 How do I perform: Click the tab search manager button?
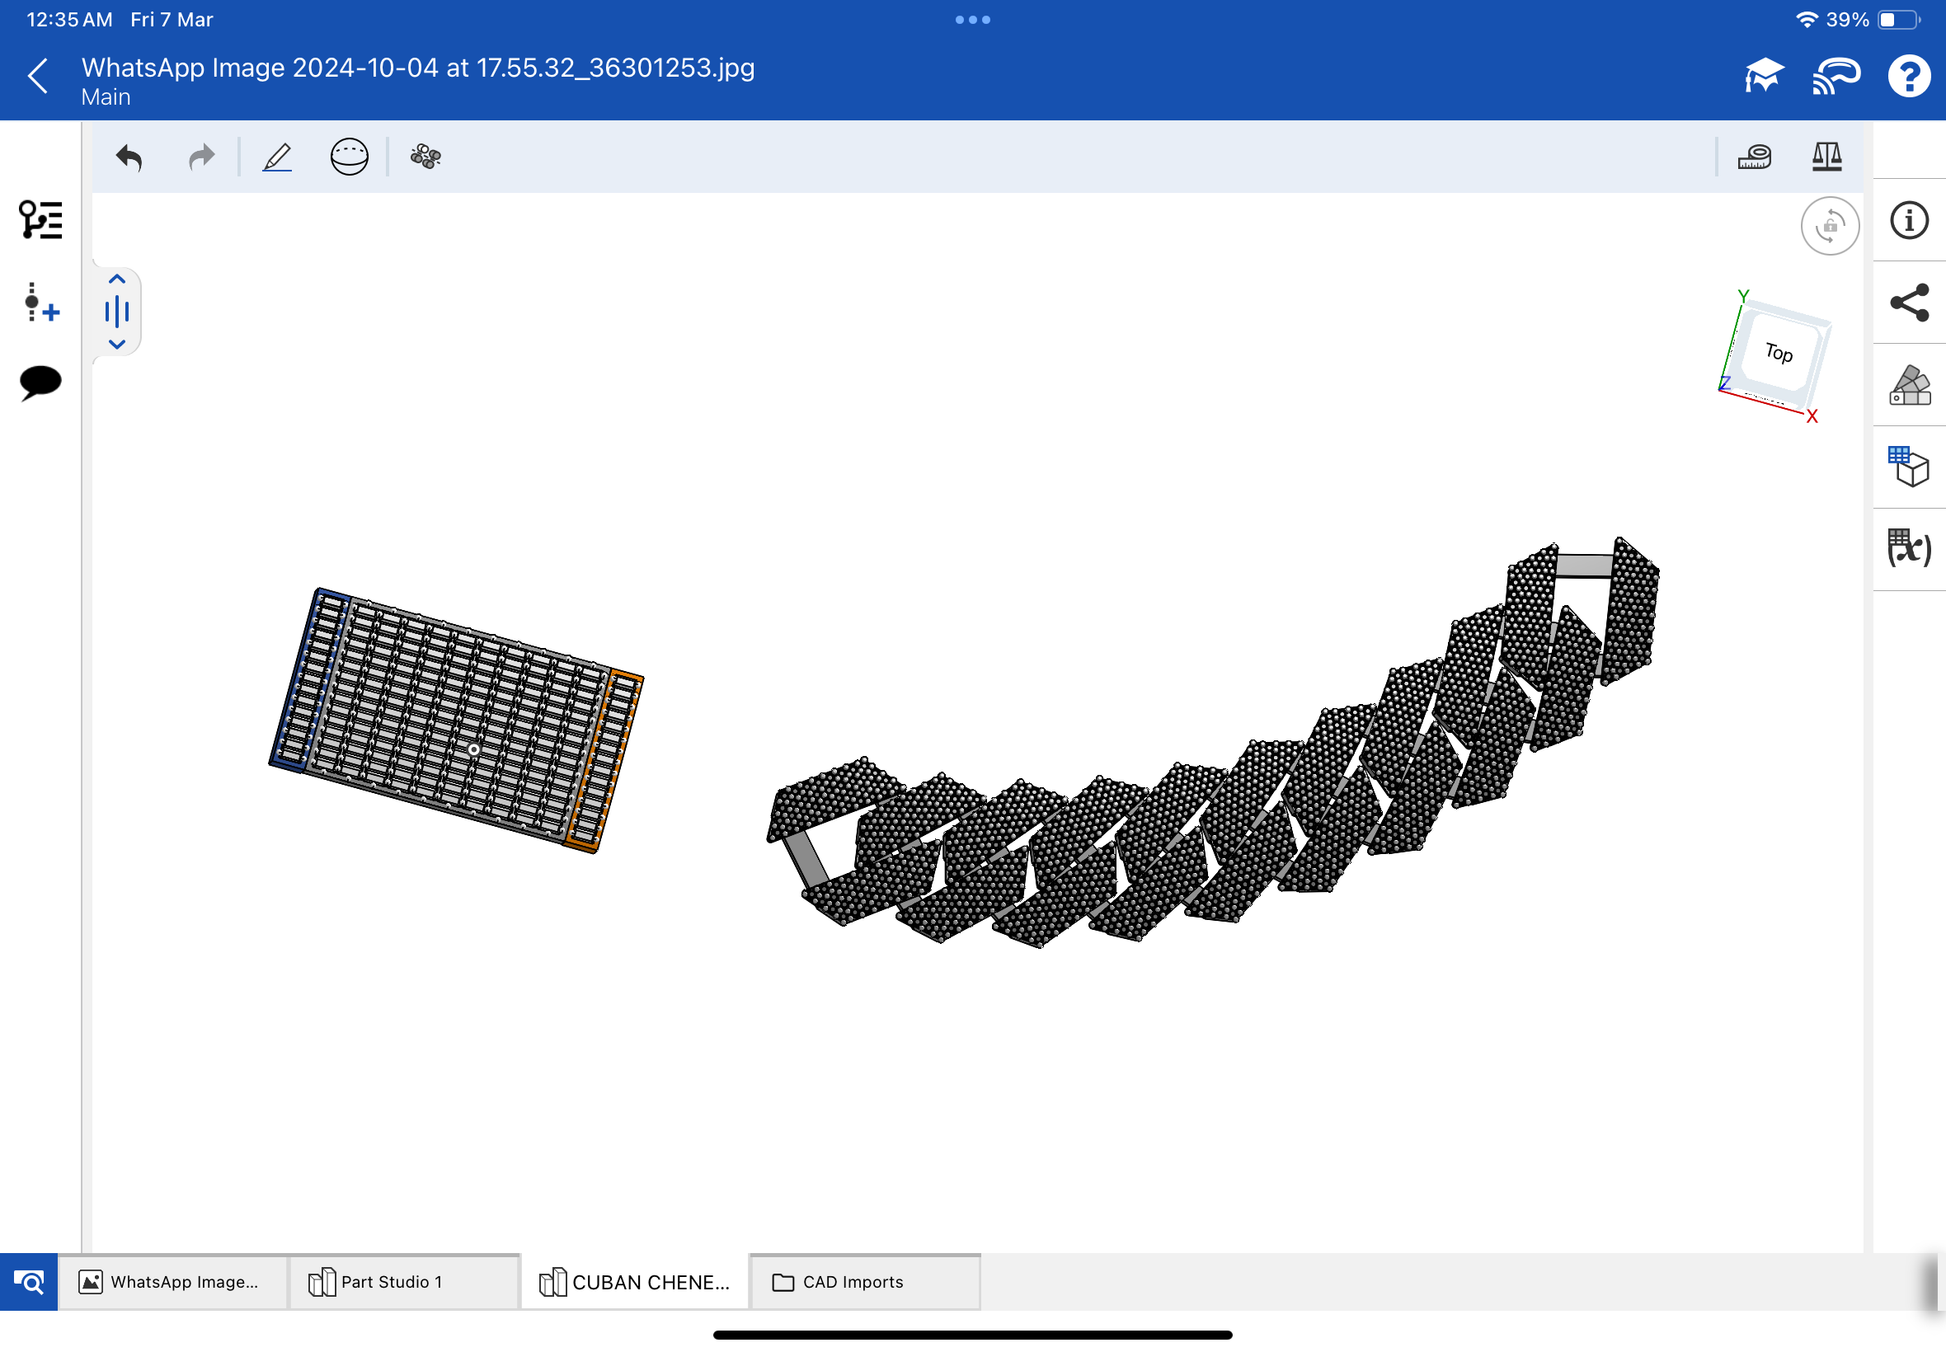pyautogui.click(x=29, y=1282)
